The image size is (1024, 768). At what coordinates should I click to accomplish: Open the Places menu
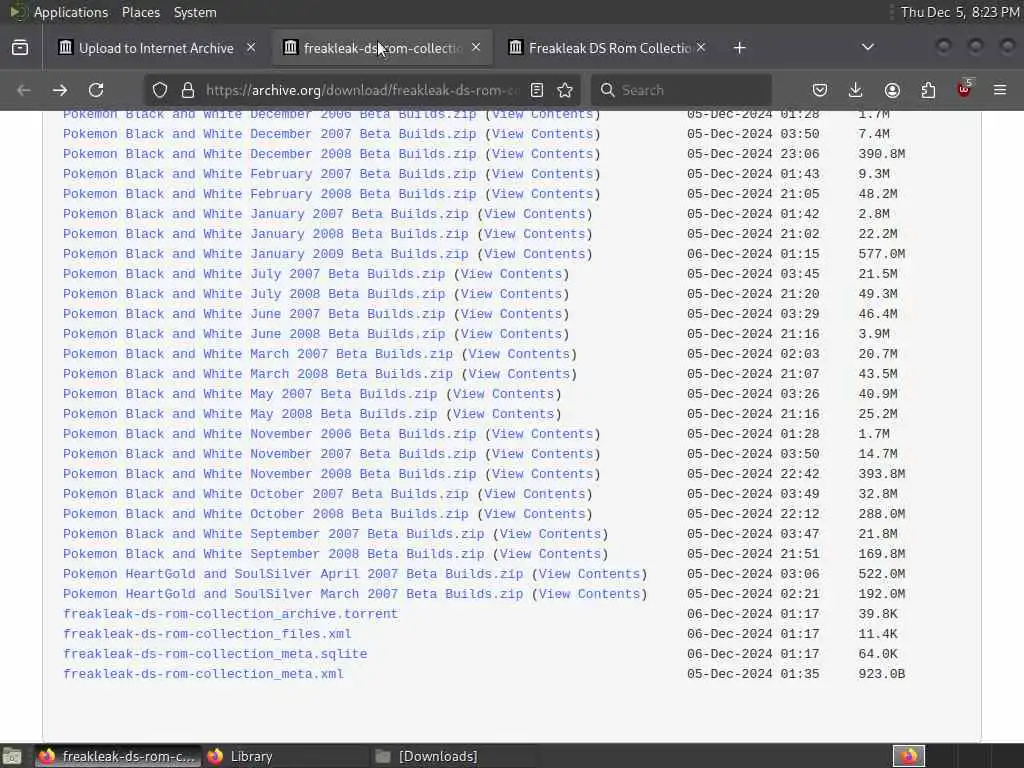[x=141, y=12]
